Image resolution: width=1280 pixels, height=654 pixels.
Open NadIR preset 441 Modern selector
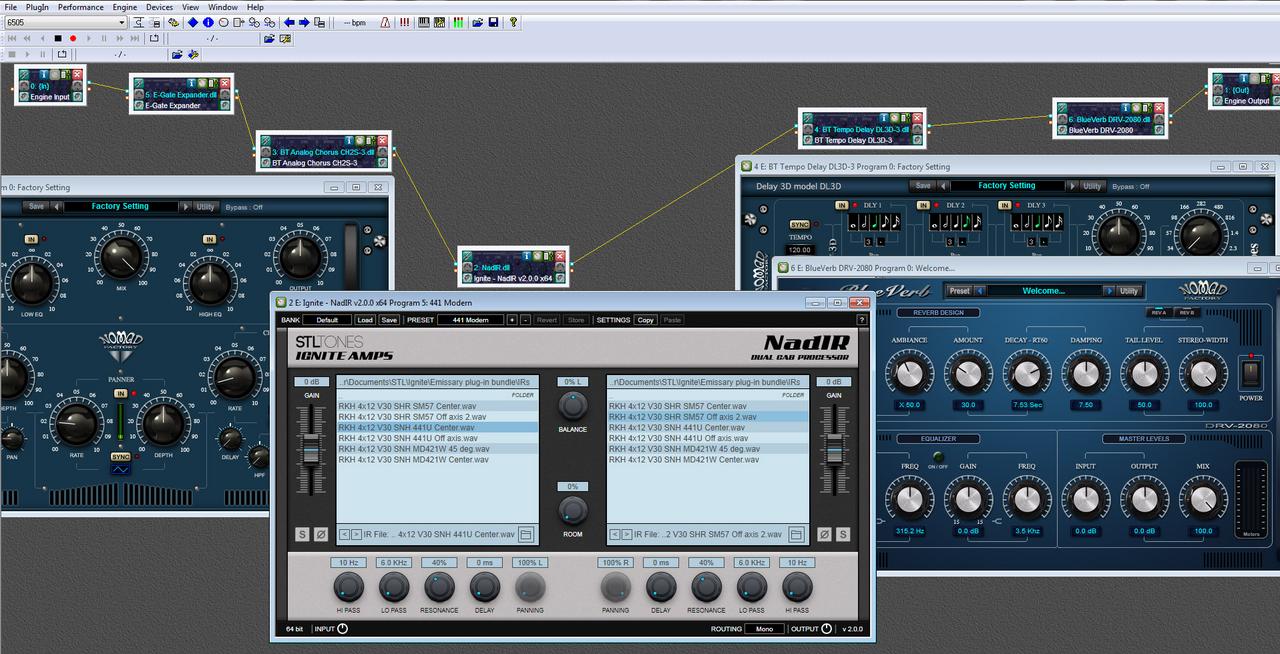tap(470, 320)
